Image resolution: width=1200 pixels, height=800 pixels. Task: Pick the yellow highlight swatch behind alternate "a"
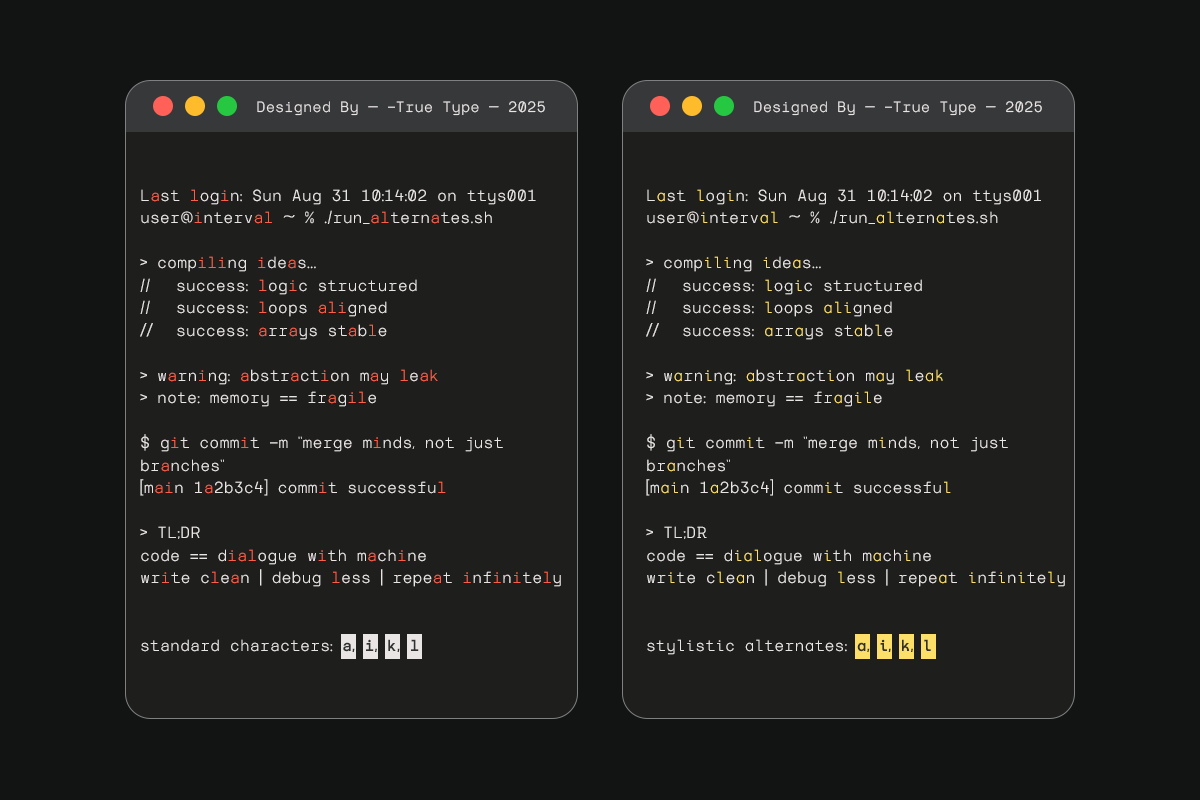pos(862,646)
